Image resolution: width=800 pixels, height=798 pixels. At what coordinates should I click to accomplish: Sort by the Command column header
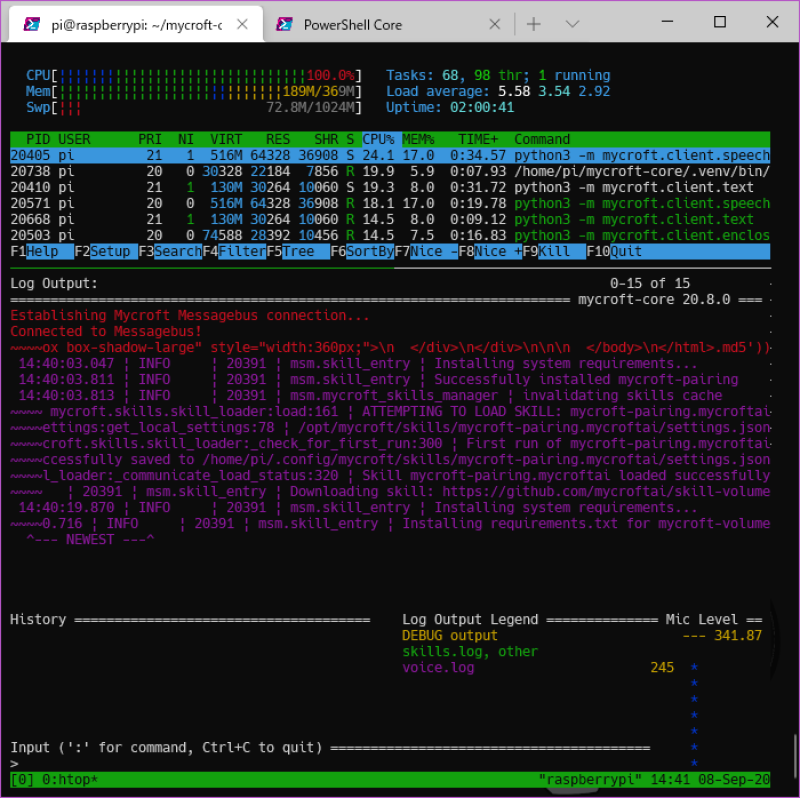click(x=542, y=139)
